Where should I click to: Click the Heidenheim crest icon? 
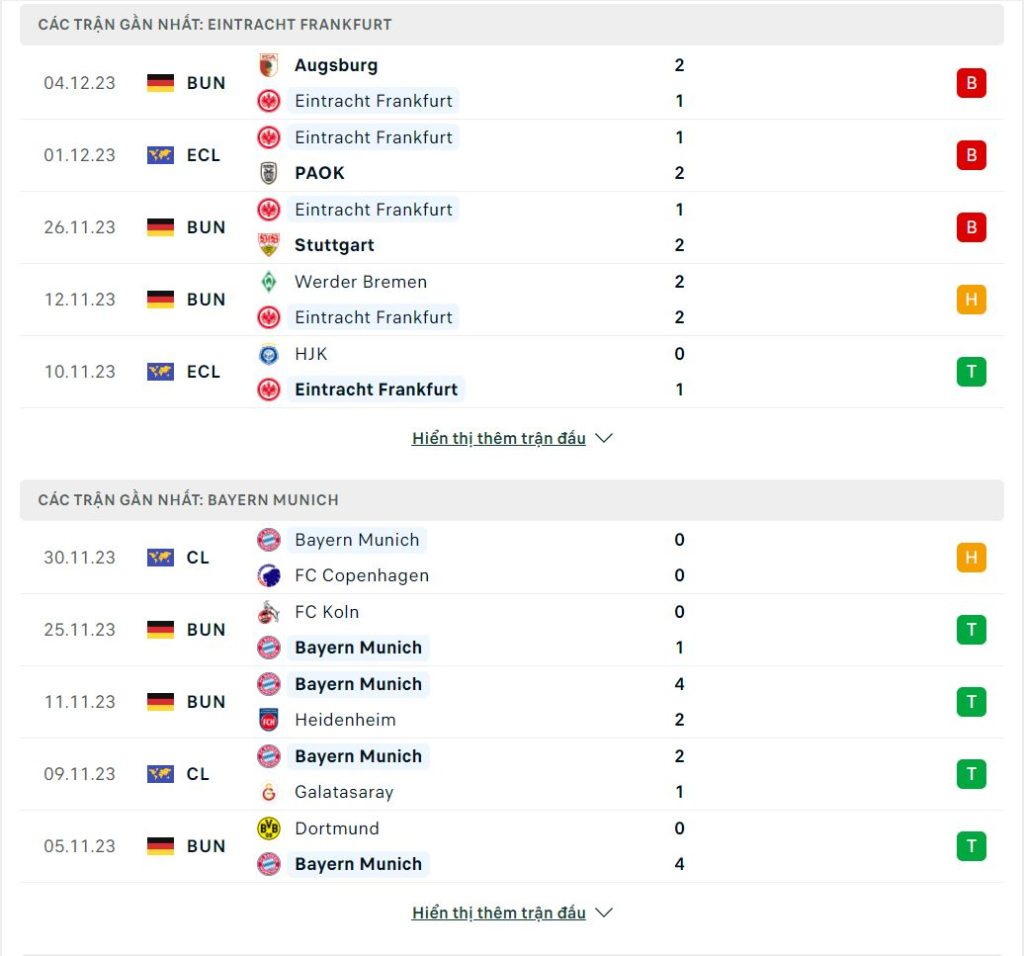pos(268,720)
